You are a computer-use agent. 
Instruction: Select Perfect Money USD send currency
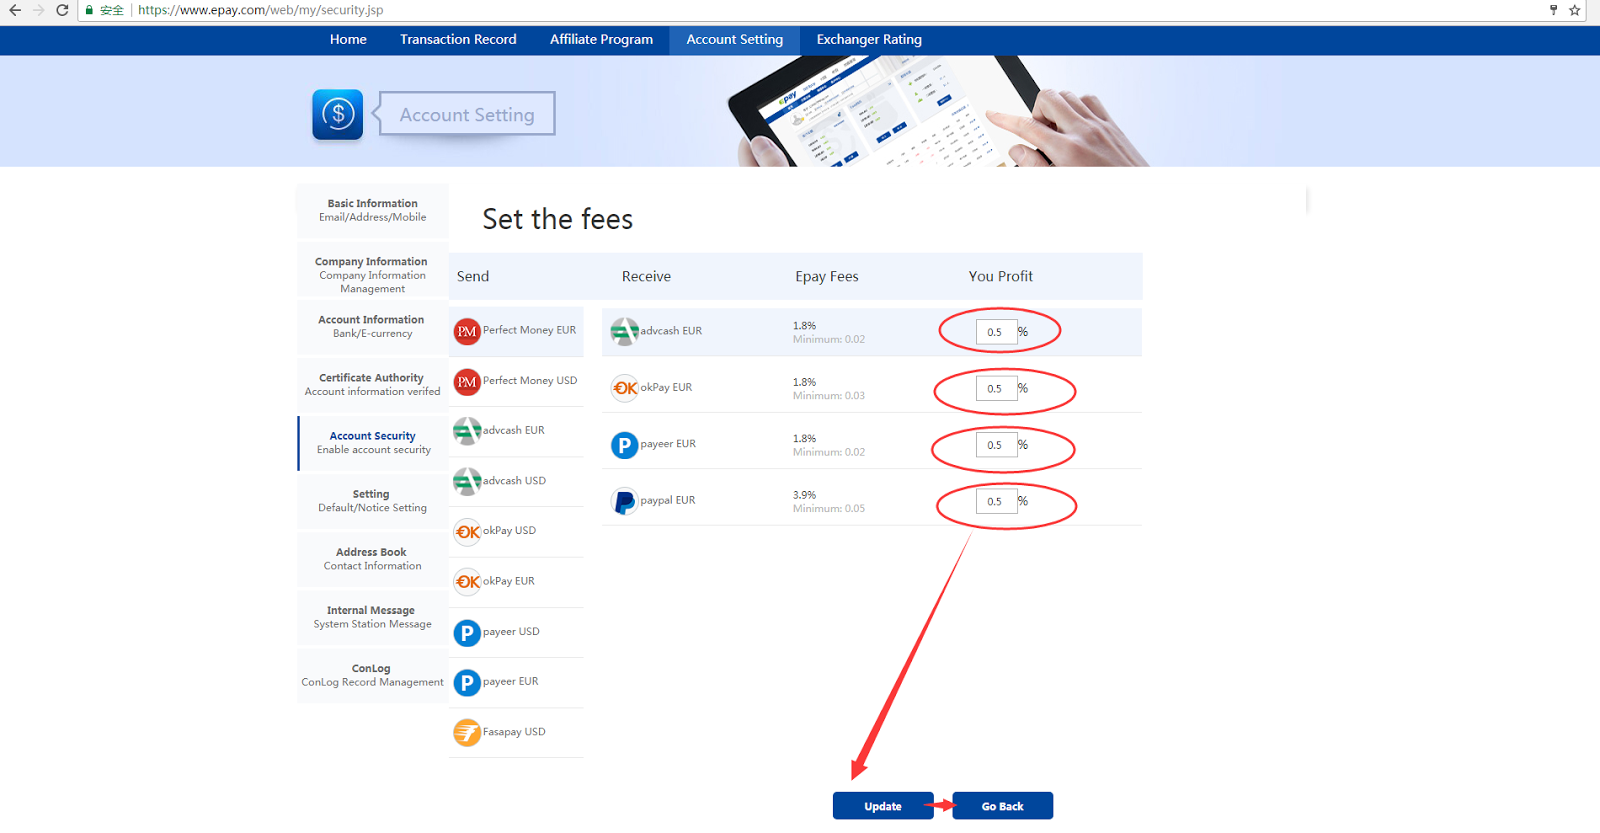pyautogui.click(x=516, y=381)
